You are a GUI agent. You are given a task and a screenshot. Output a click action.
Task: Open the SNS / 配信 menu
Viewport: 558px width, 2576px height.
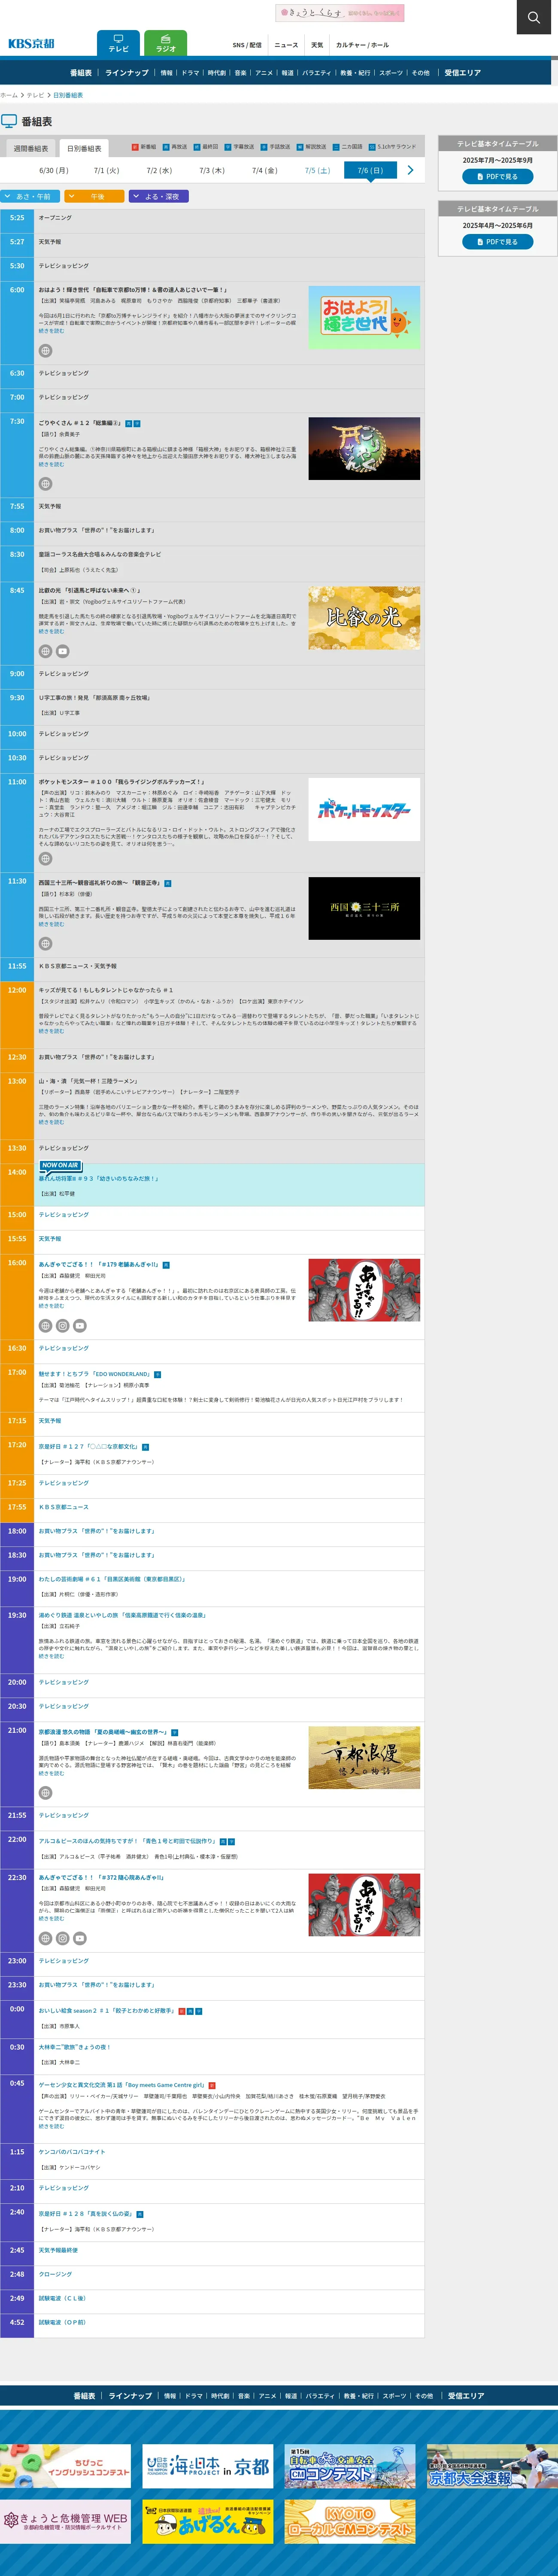pos(247,45)
